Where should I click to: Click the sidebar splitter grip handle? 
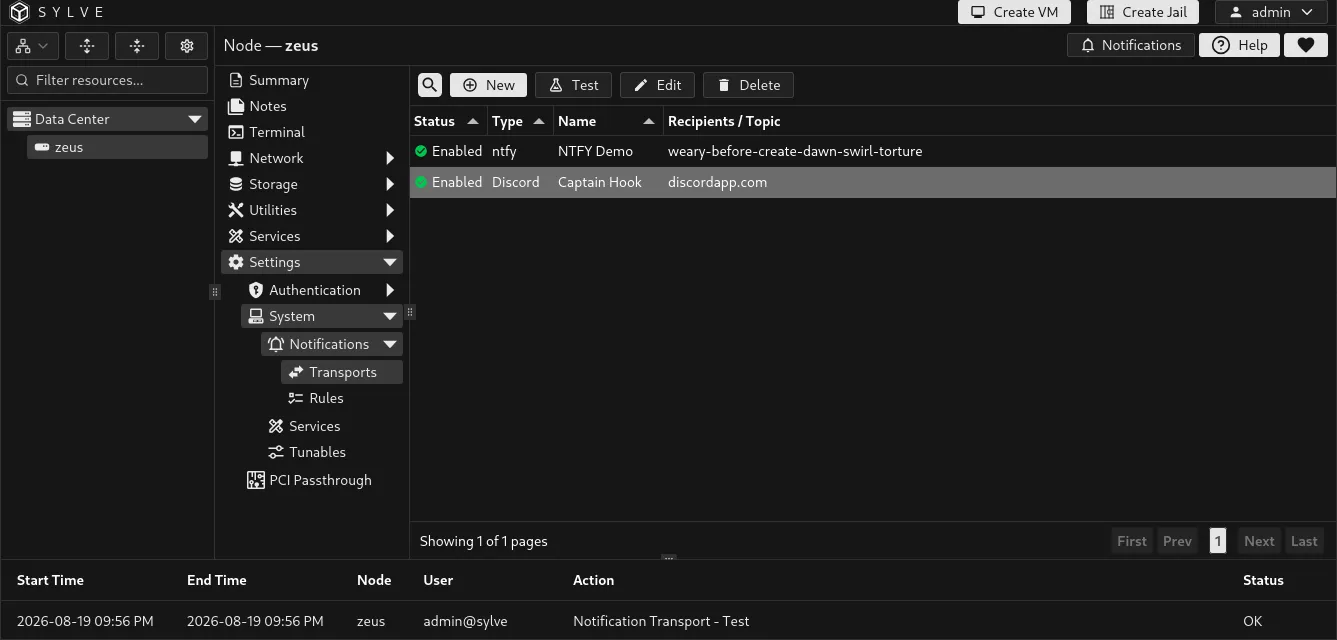pyautogui.click(x=214, y=292)
